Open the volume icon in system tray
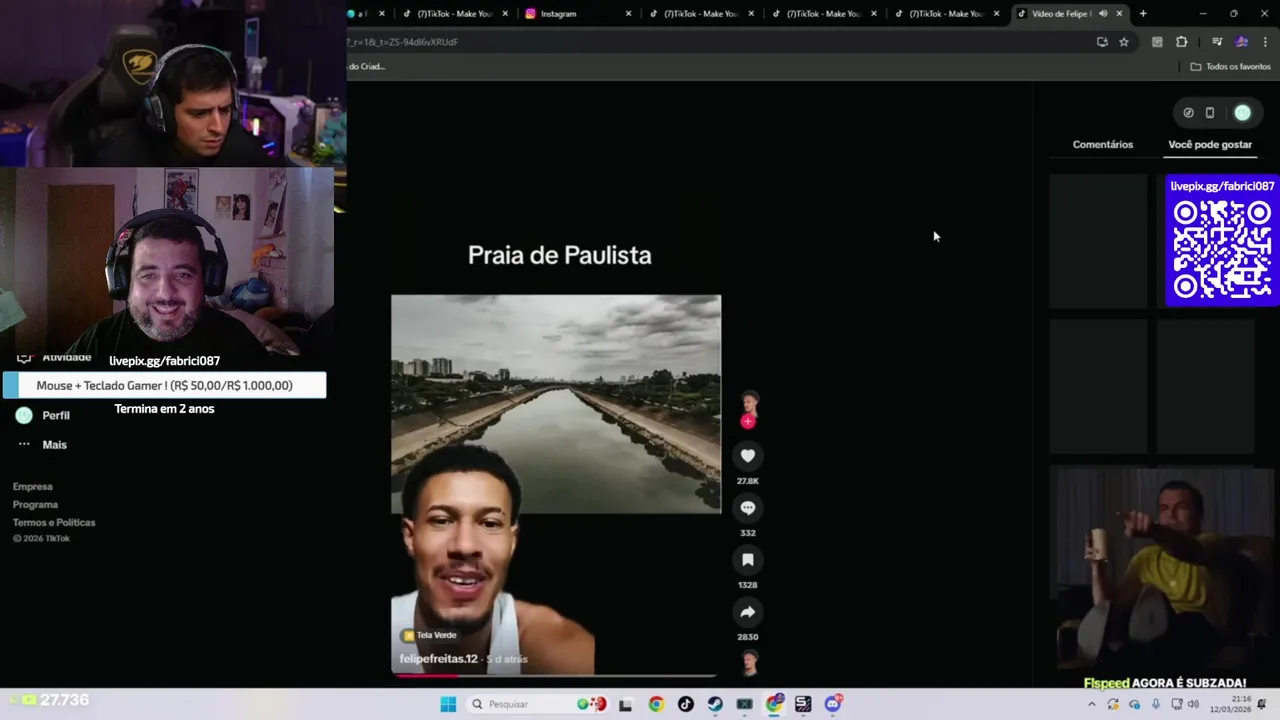 pos(1193,704)
